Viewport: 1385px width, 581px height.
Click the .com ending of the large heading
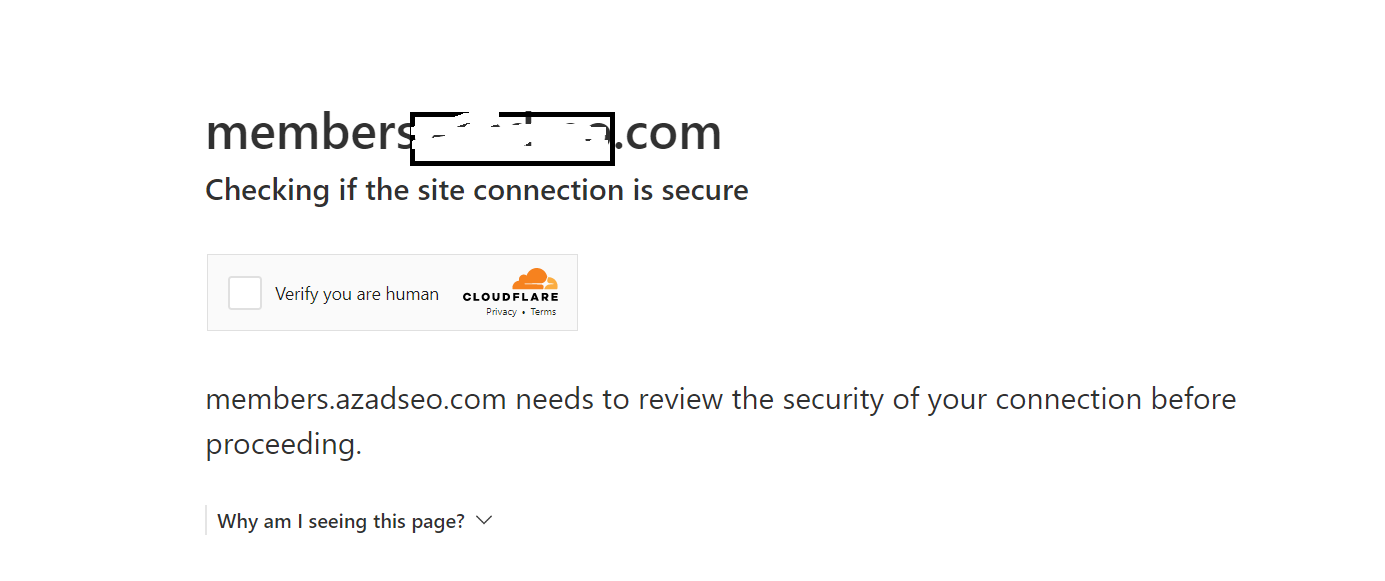click(x=668, y=133)
